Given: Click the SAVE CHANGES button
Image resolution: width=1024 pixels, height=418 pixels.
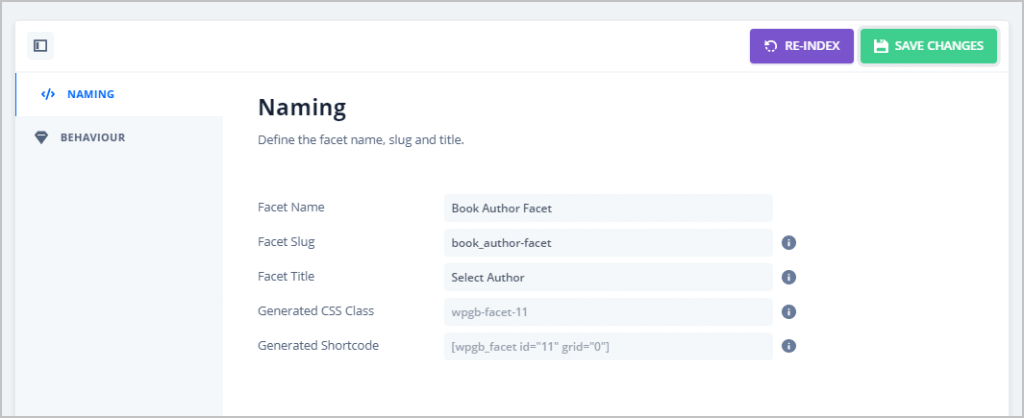Looking at the screenshot, I should click(928, 46).
